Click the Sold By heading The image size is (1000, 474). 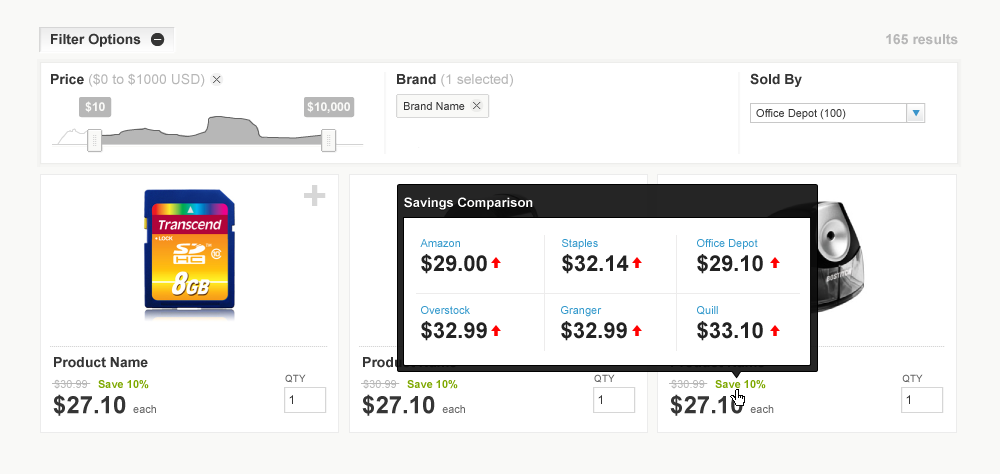[x=776, y=80]
